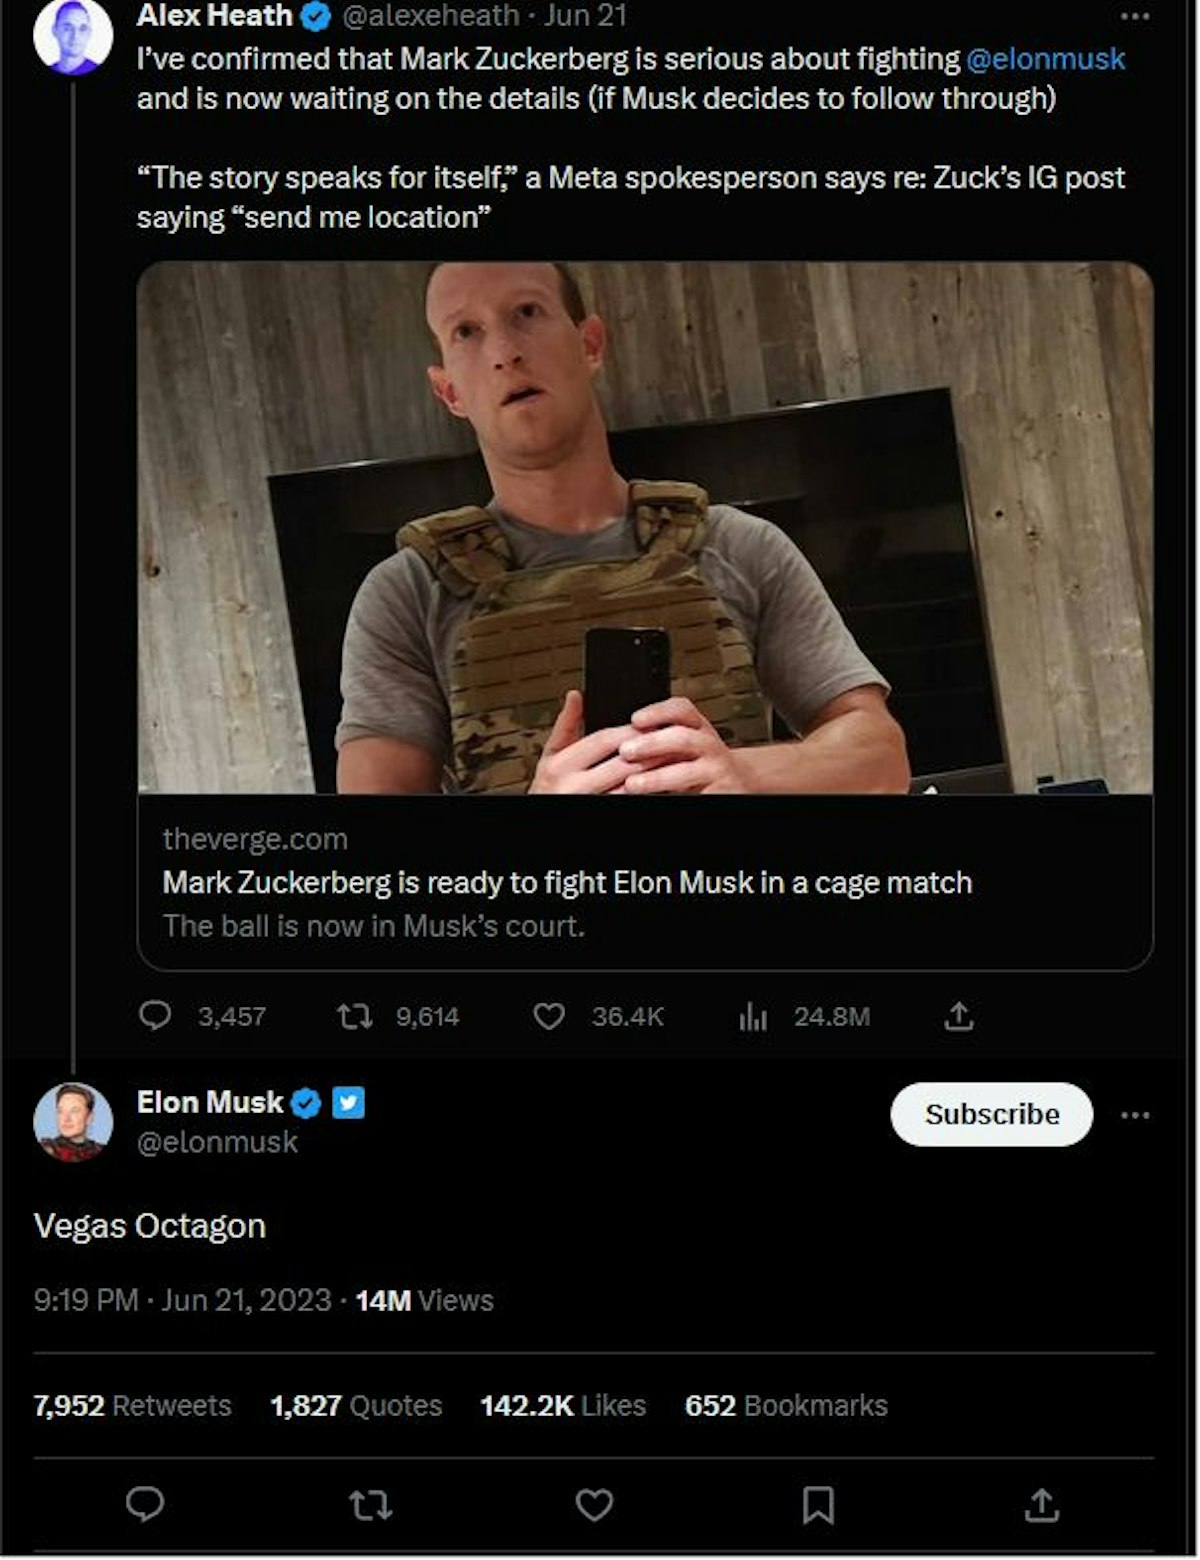This screenshot has width=1200, height=1560.
Task: View the 7,952 Retweets list
Action: click(132, 1405)
